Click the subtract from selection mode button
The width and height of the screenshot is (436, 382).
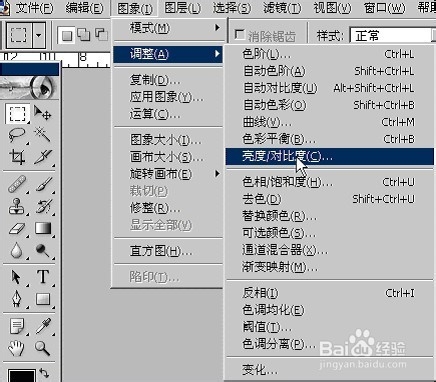(x=101, y=35)
